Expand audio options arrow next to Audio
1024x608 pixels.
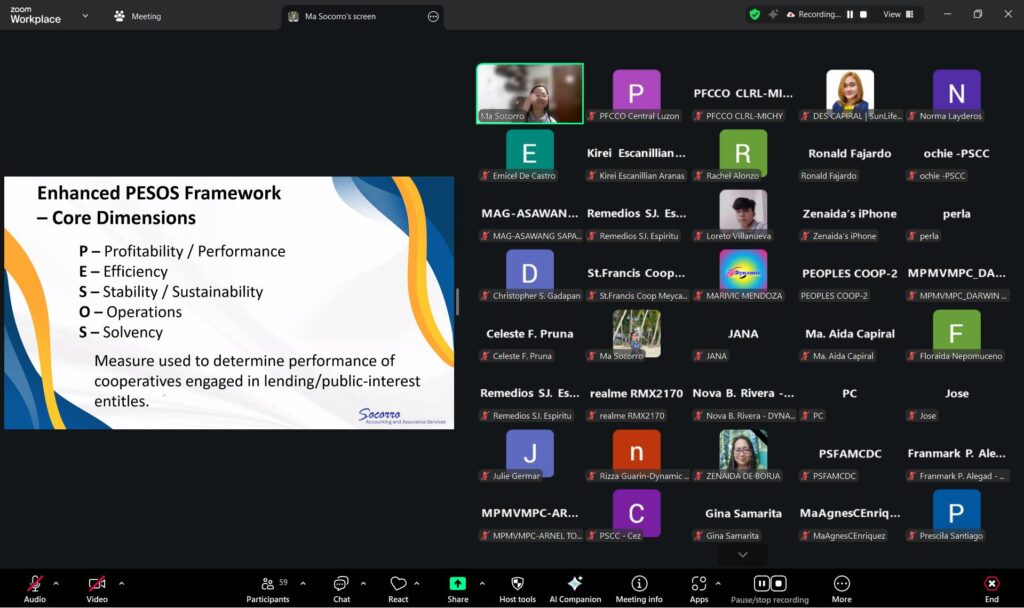coord(56,583)
